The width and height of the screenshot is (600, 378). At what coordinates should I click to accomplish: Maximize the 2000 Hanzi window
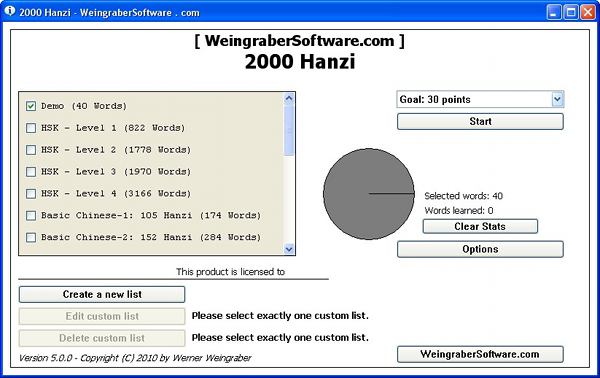pos(571,12)
